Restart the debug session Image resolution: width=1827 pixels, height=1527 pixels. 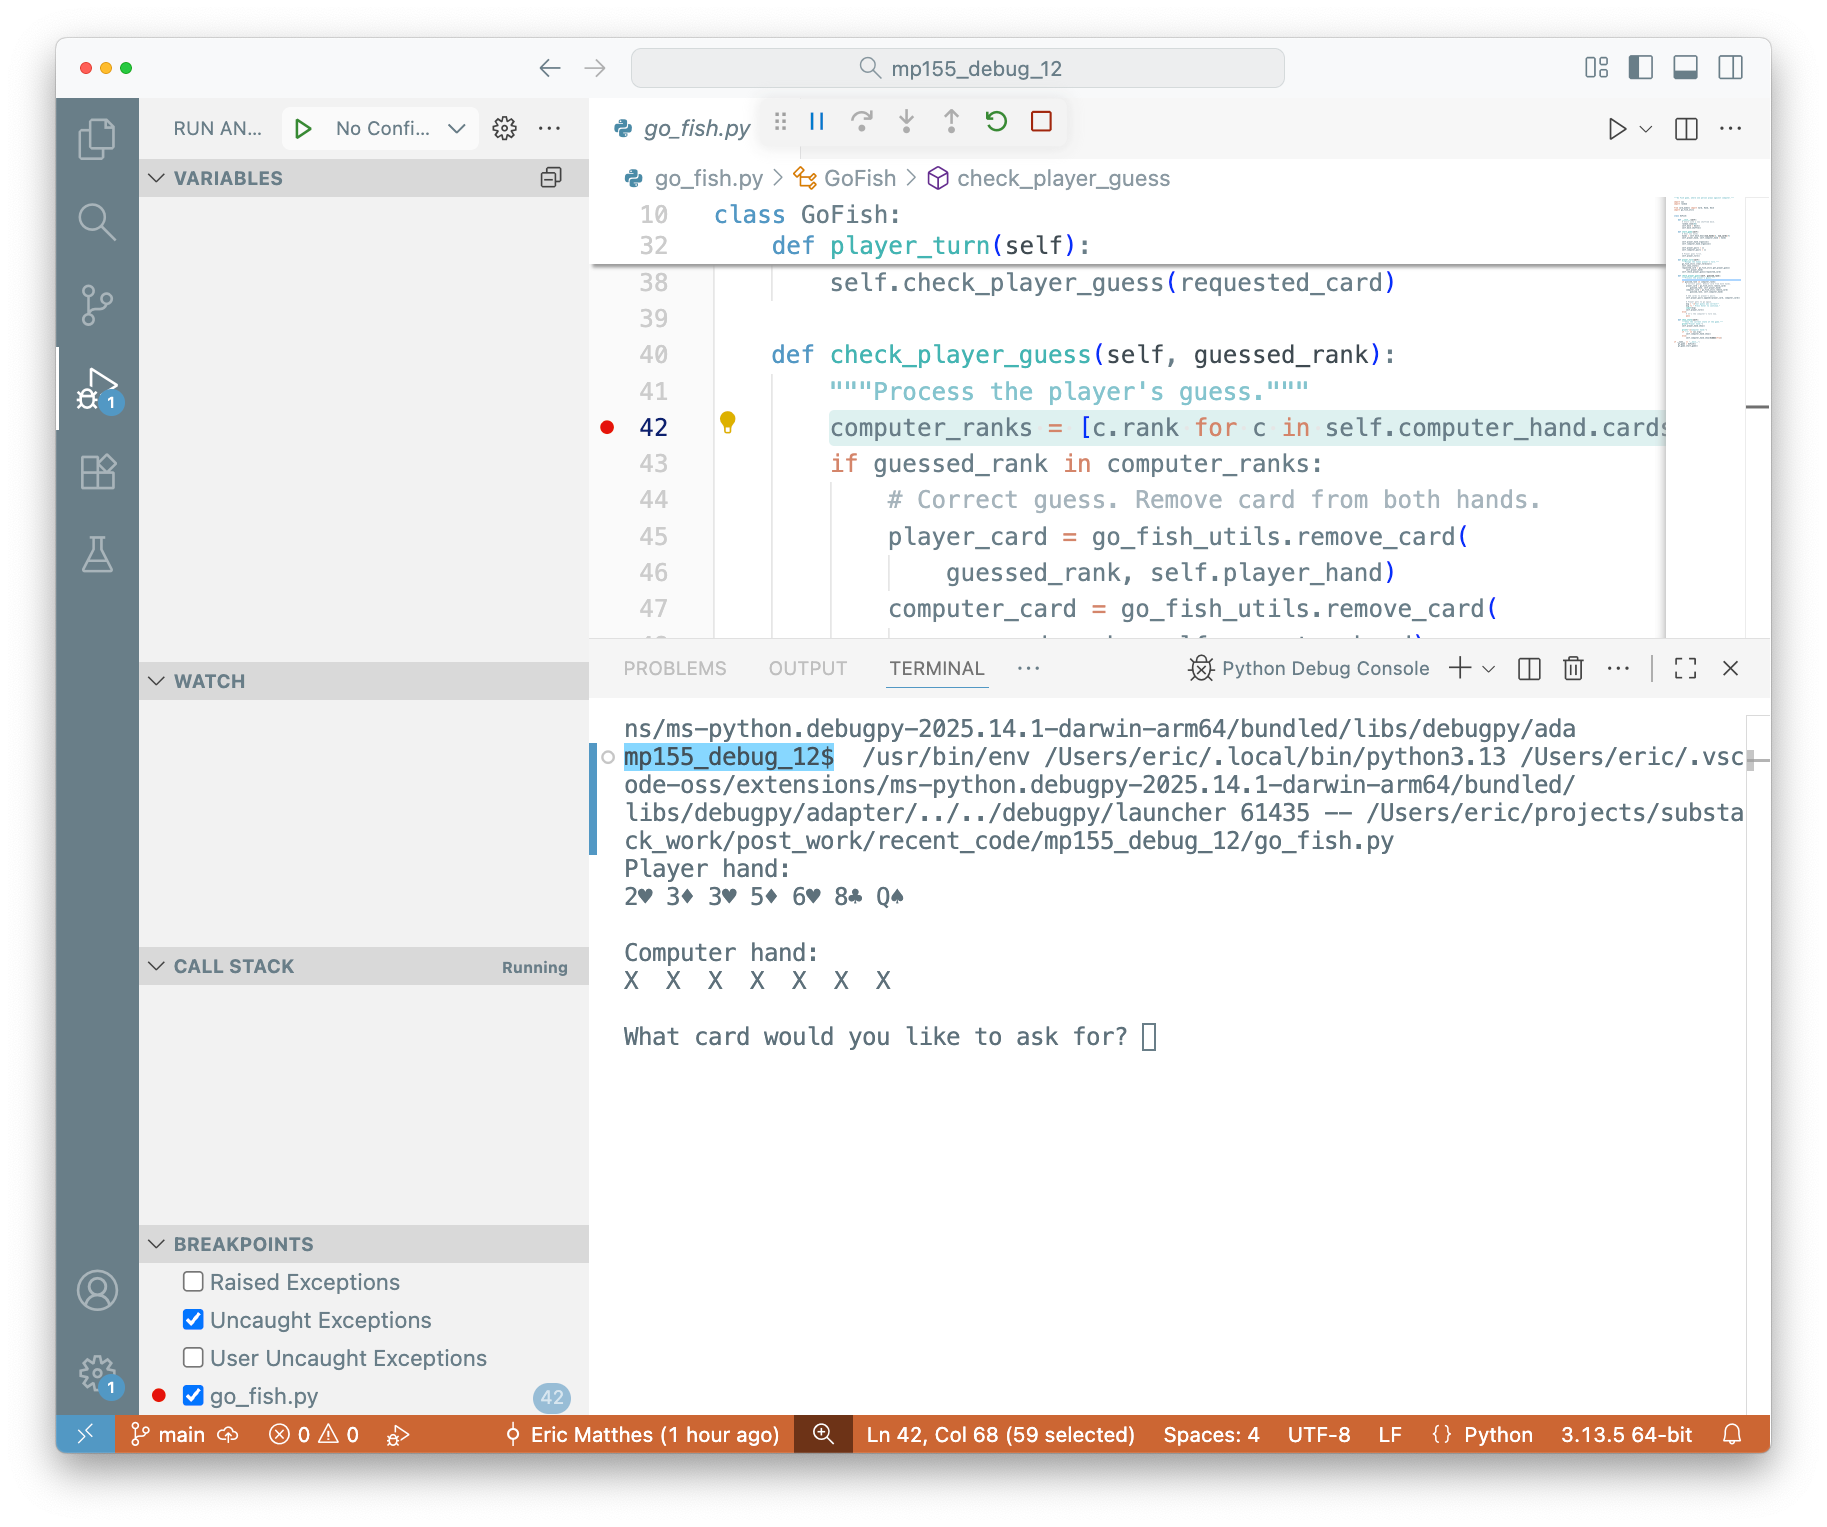click(x=996, y=121)
